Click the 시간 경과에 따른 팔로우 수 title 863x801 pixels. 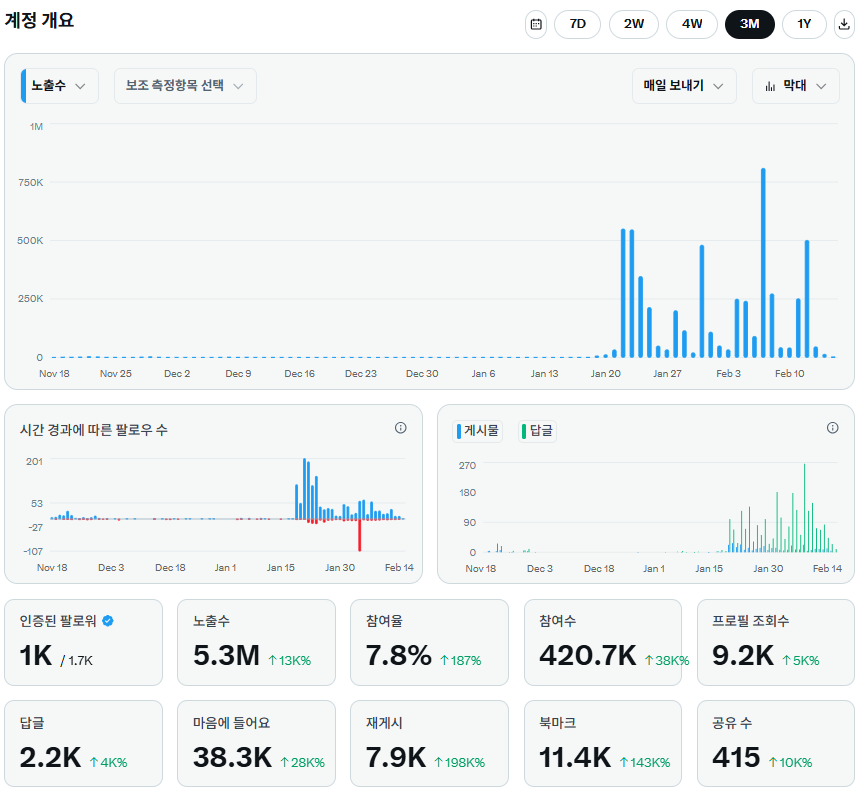(x=94, y=430)
